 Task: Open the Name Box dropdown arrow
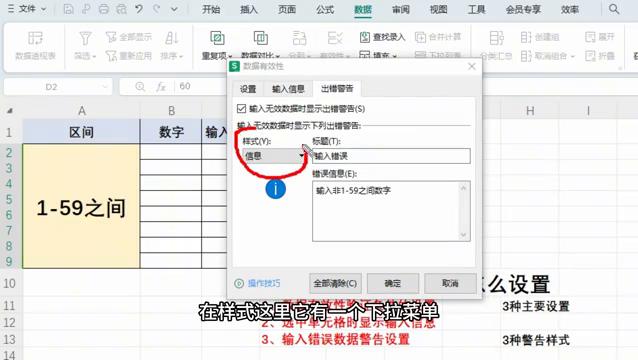(x=105, y=87)
